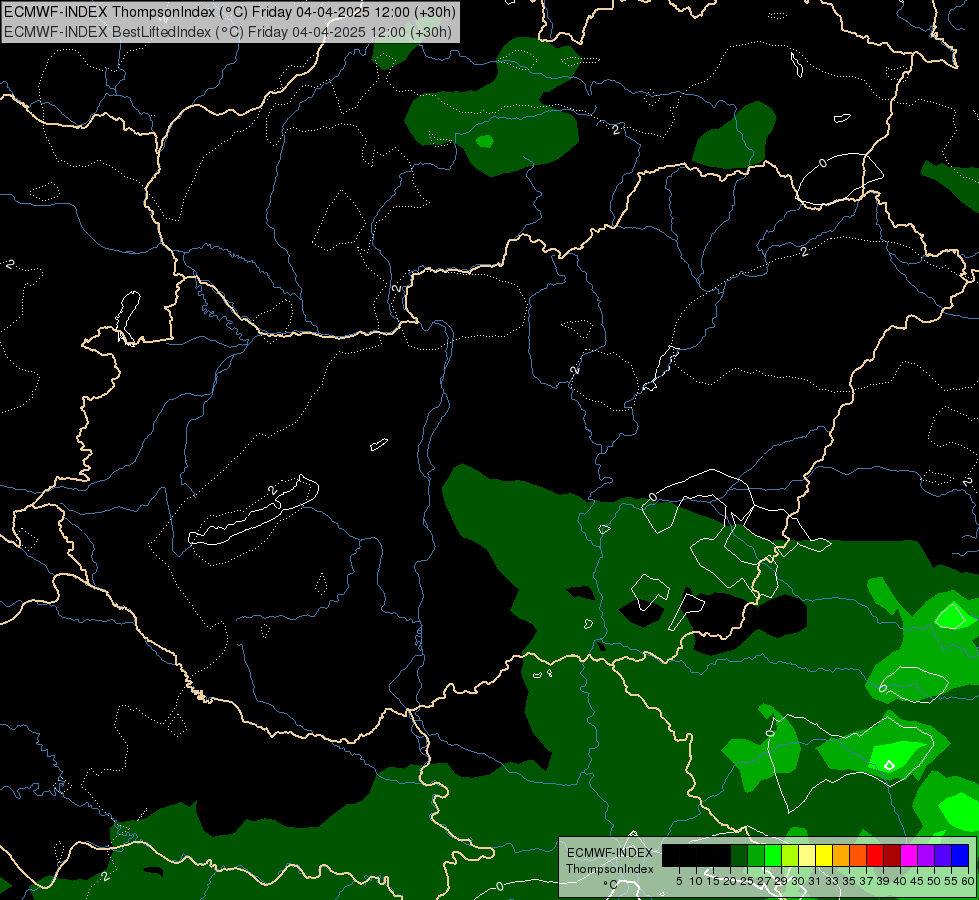Click the bright red 37–39 legend swatch
The height and width of the screenshot is (900, 979).
point(875,855)
